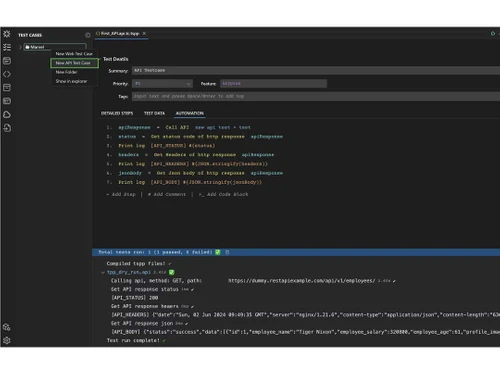Image resolution: width=500 pixels, height=375 pixels.
Task: Click the gear-shaped app logo in the sidebar
Action: click(7, 34)
